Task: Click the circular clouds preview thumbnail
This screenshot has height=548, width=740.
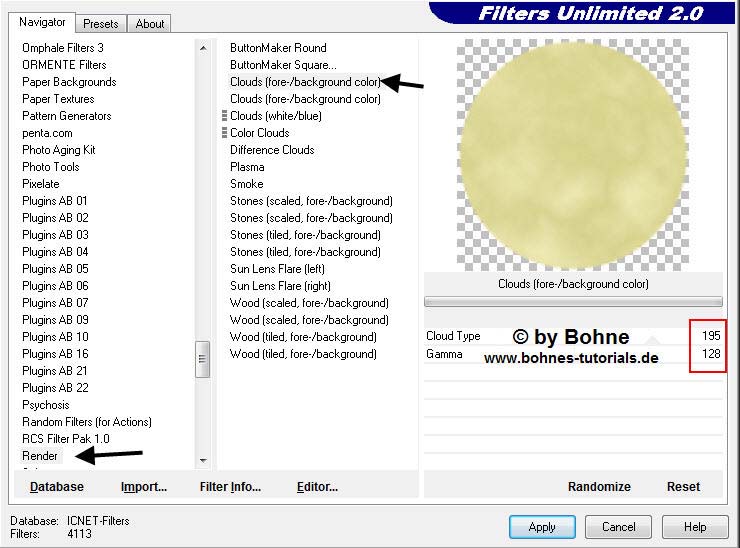Action: (x=573, y=154)
